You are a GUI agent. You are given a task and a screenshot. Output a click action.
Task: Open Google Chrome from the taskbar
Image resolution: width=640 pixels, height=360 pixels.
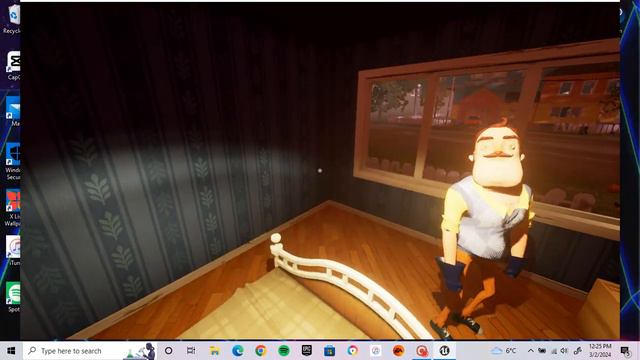tap(260, 351)
